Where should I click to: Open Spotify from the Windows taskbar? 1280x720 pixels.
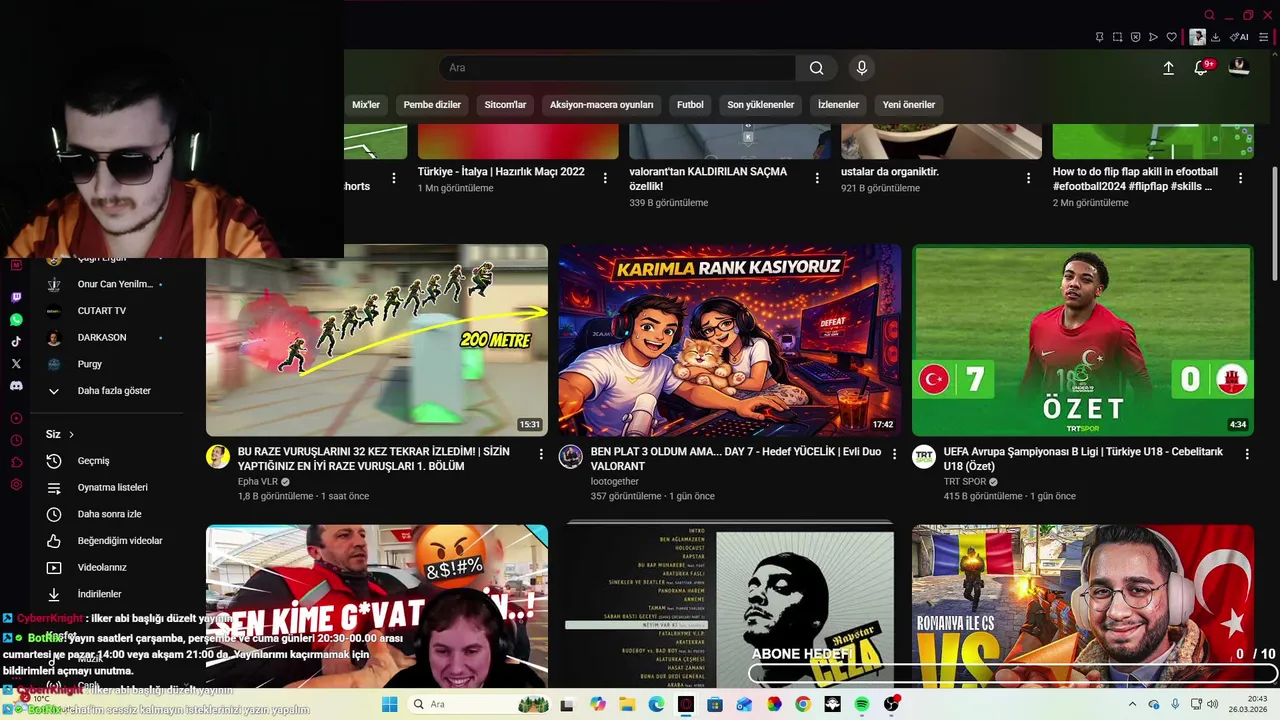(x=862, y=704)
